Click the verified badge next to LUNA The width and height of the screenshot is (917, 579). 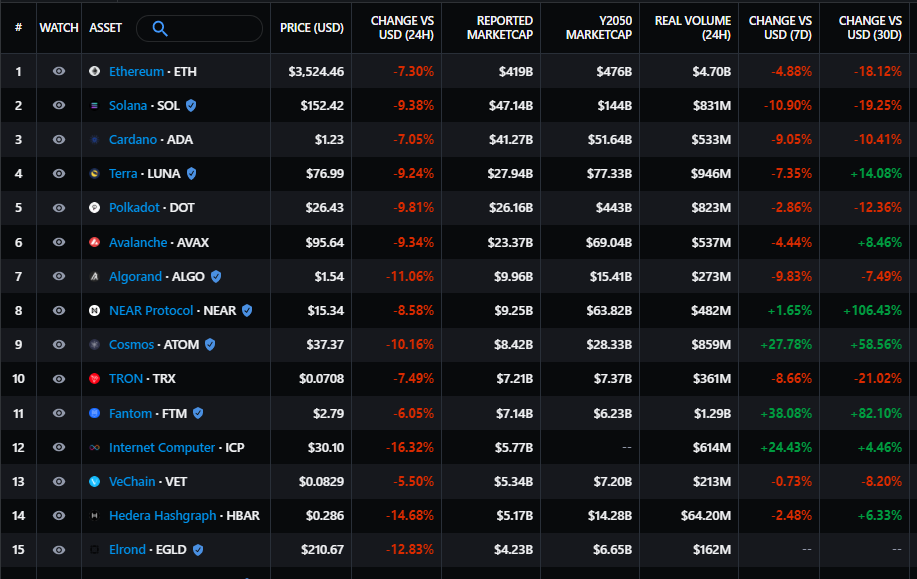(x=191, y=174)
